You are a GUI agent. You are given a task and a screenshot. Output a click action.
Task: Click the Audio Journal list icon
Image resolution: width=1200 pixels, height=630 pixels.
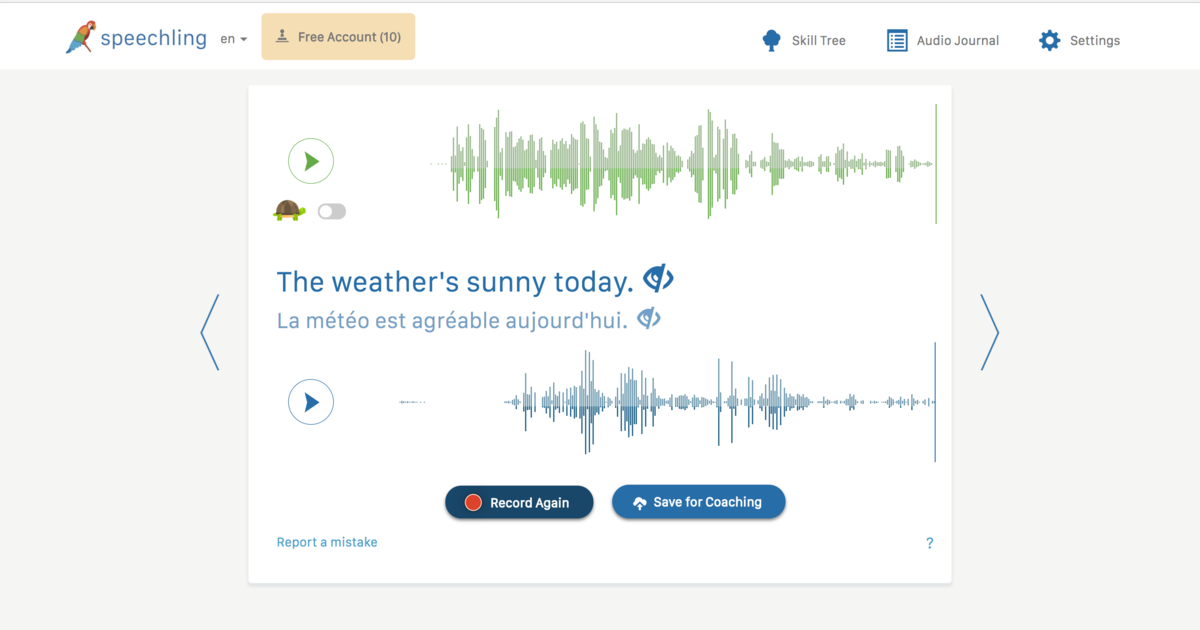(897, 41)
